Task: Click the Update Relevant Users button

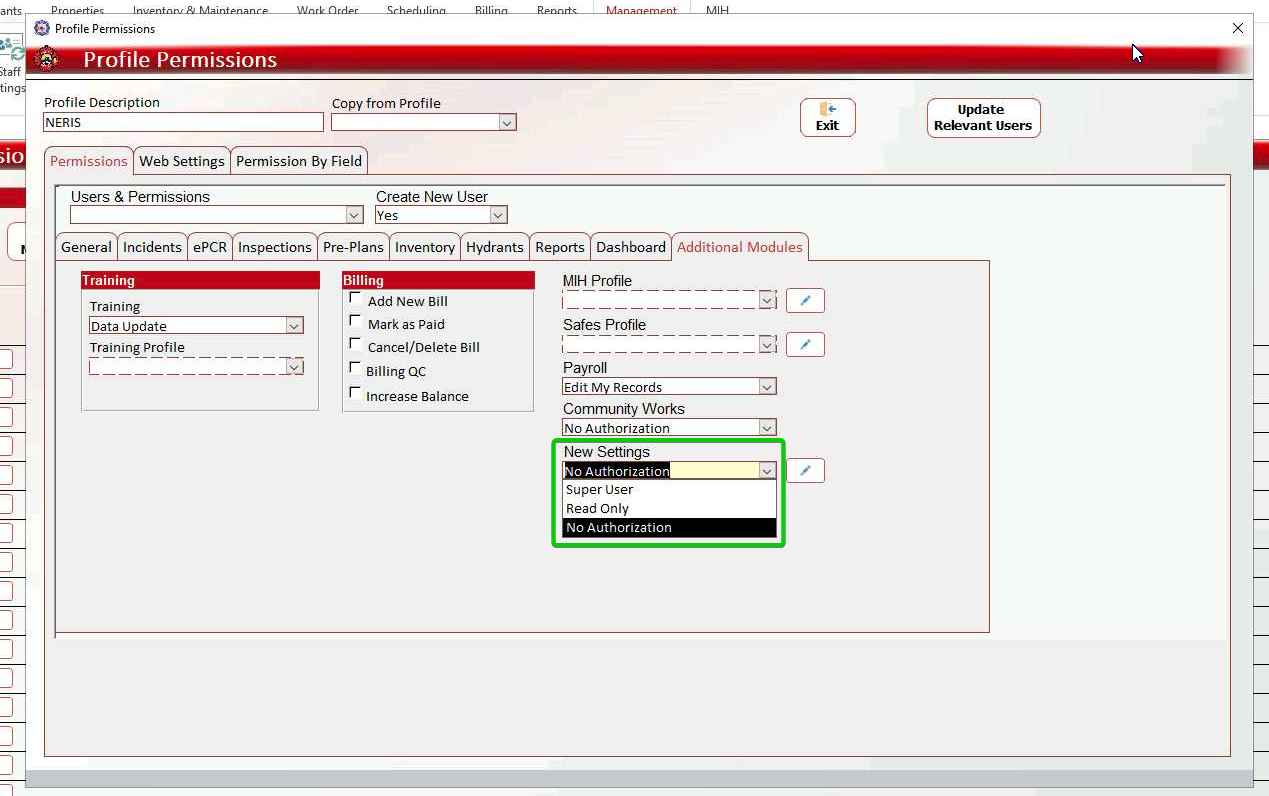Action: tap(983, 117)
